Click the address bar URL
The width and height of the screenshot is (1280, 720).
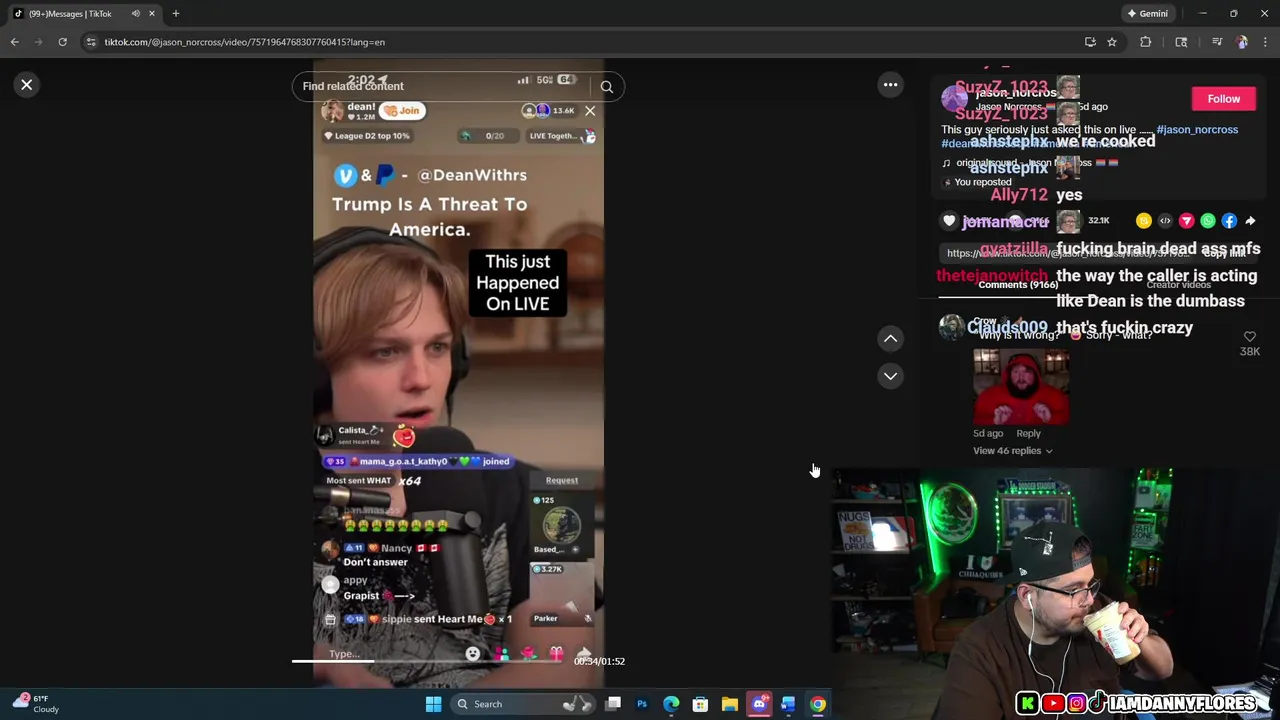pyautogui.click(x=245, y=42)
